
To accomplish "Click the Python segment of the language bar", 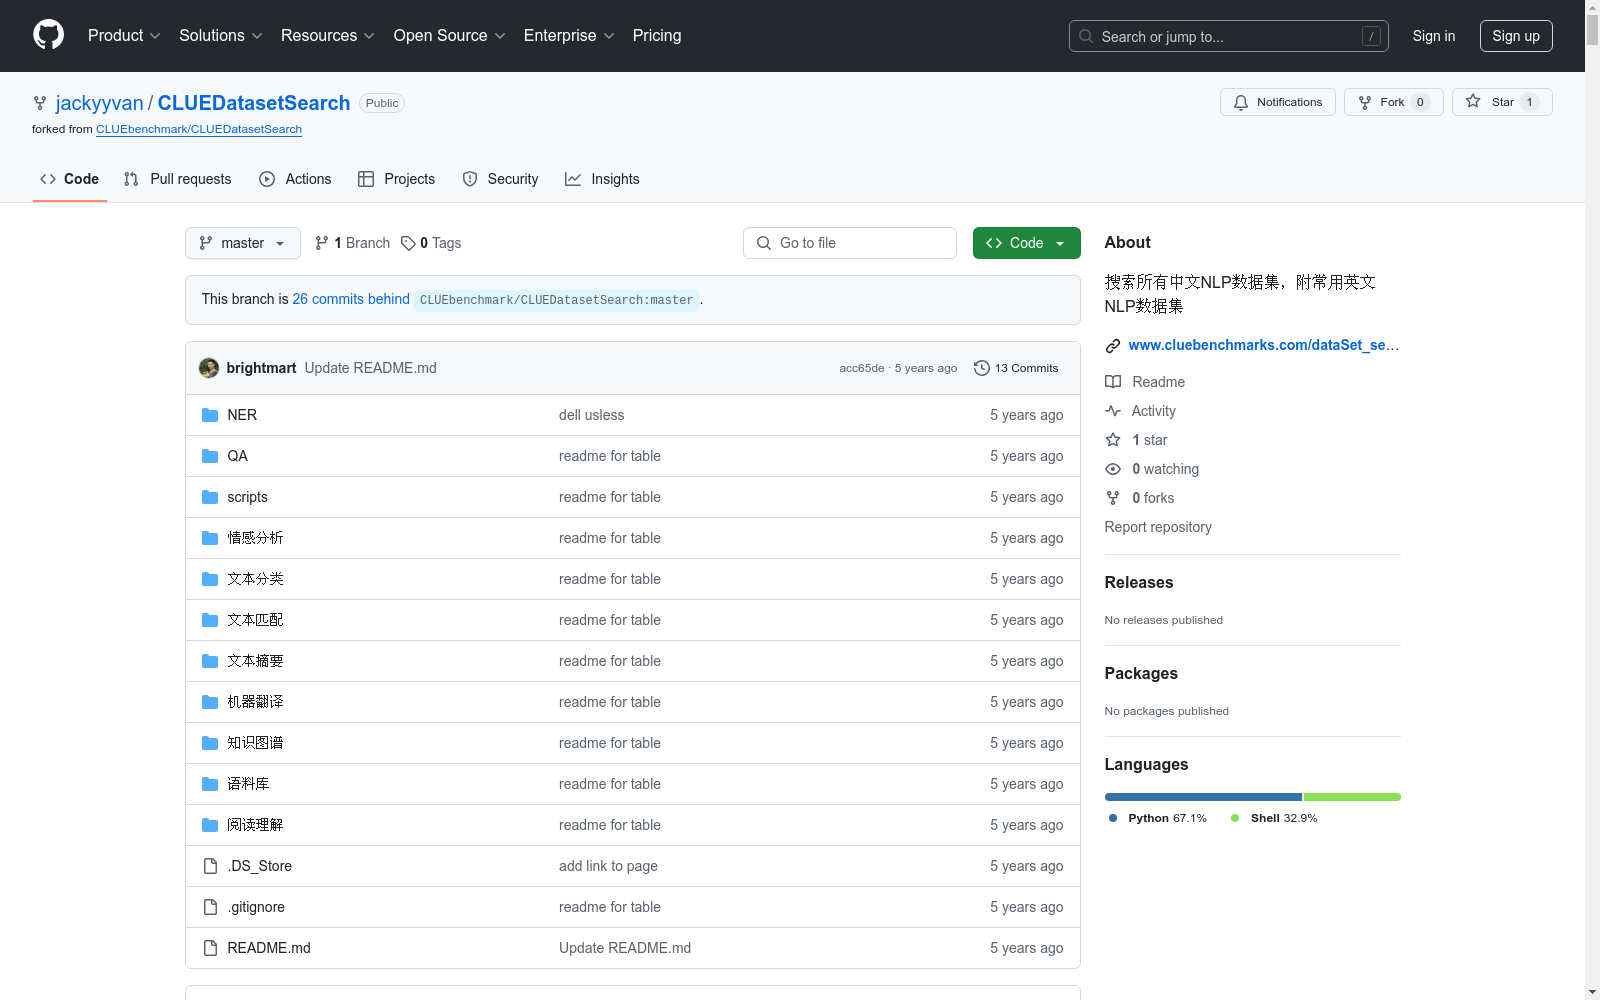I will 1203,797.
